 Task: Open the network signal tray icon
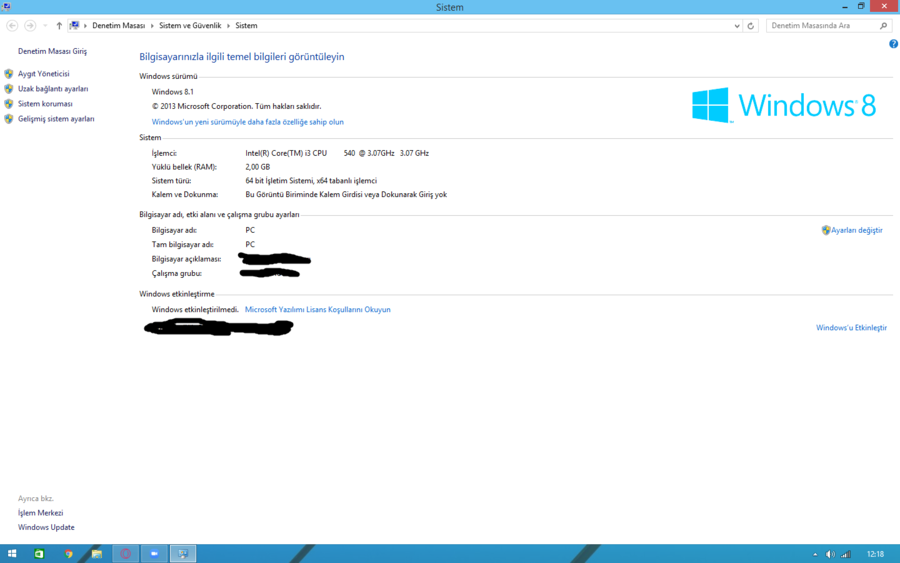[846, 554]
